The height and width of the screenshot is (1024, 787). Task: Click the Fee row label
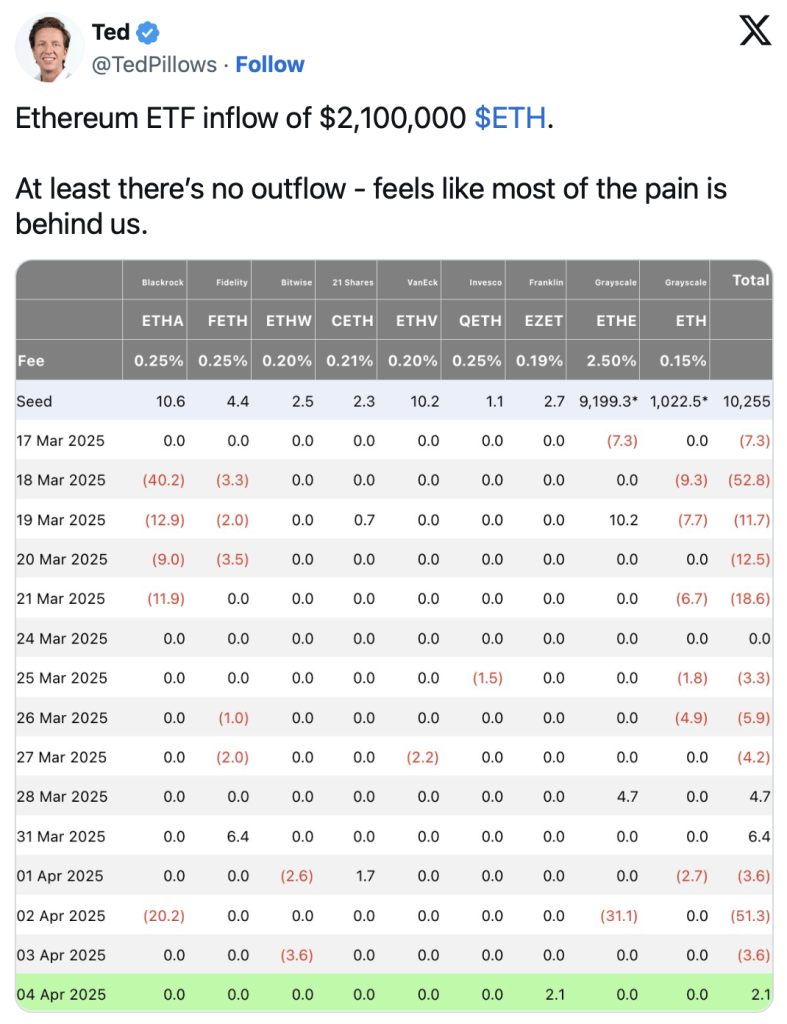(31, 360)
